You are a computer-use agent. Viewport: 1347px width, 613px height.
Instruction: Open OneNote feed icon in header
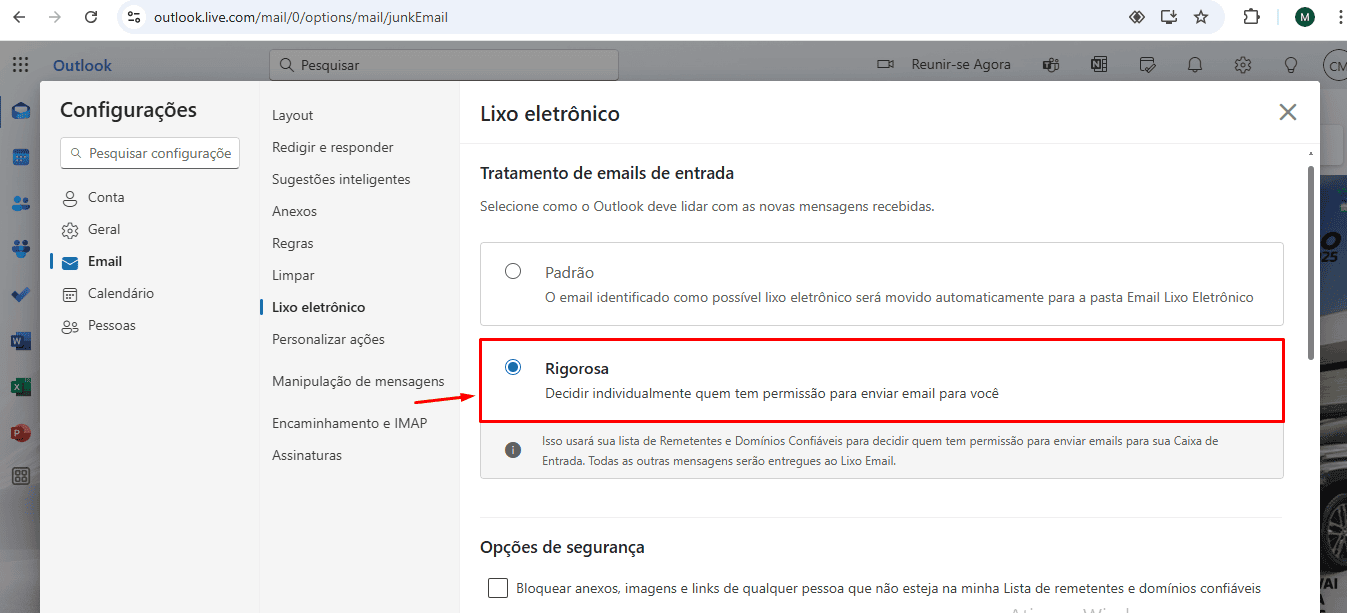[x=1099, y=65]
